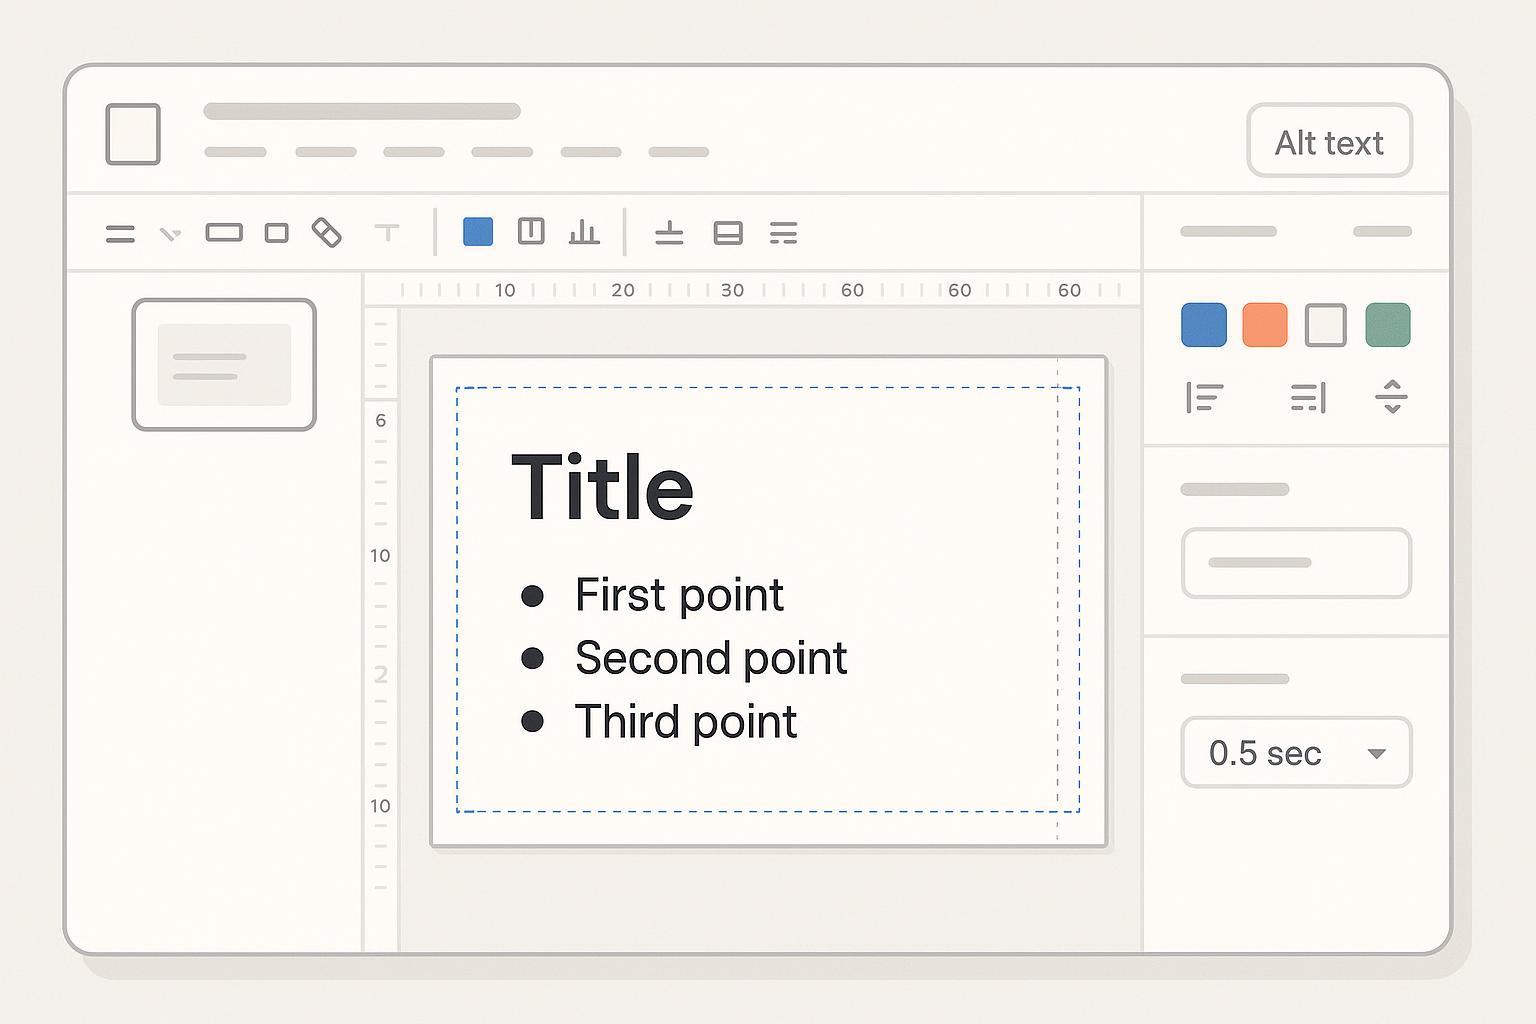The height and width of the screenshot is (1024, 1536).
Task: Click the vertical spacing arrows icon
Action: tap(1391, 397)
